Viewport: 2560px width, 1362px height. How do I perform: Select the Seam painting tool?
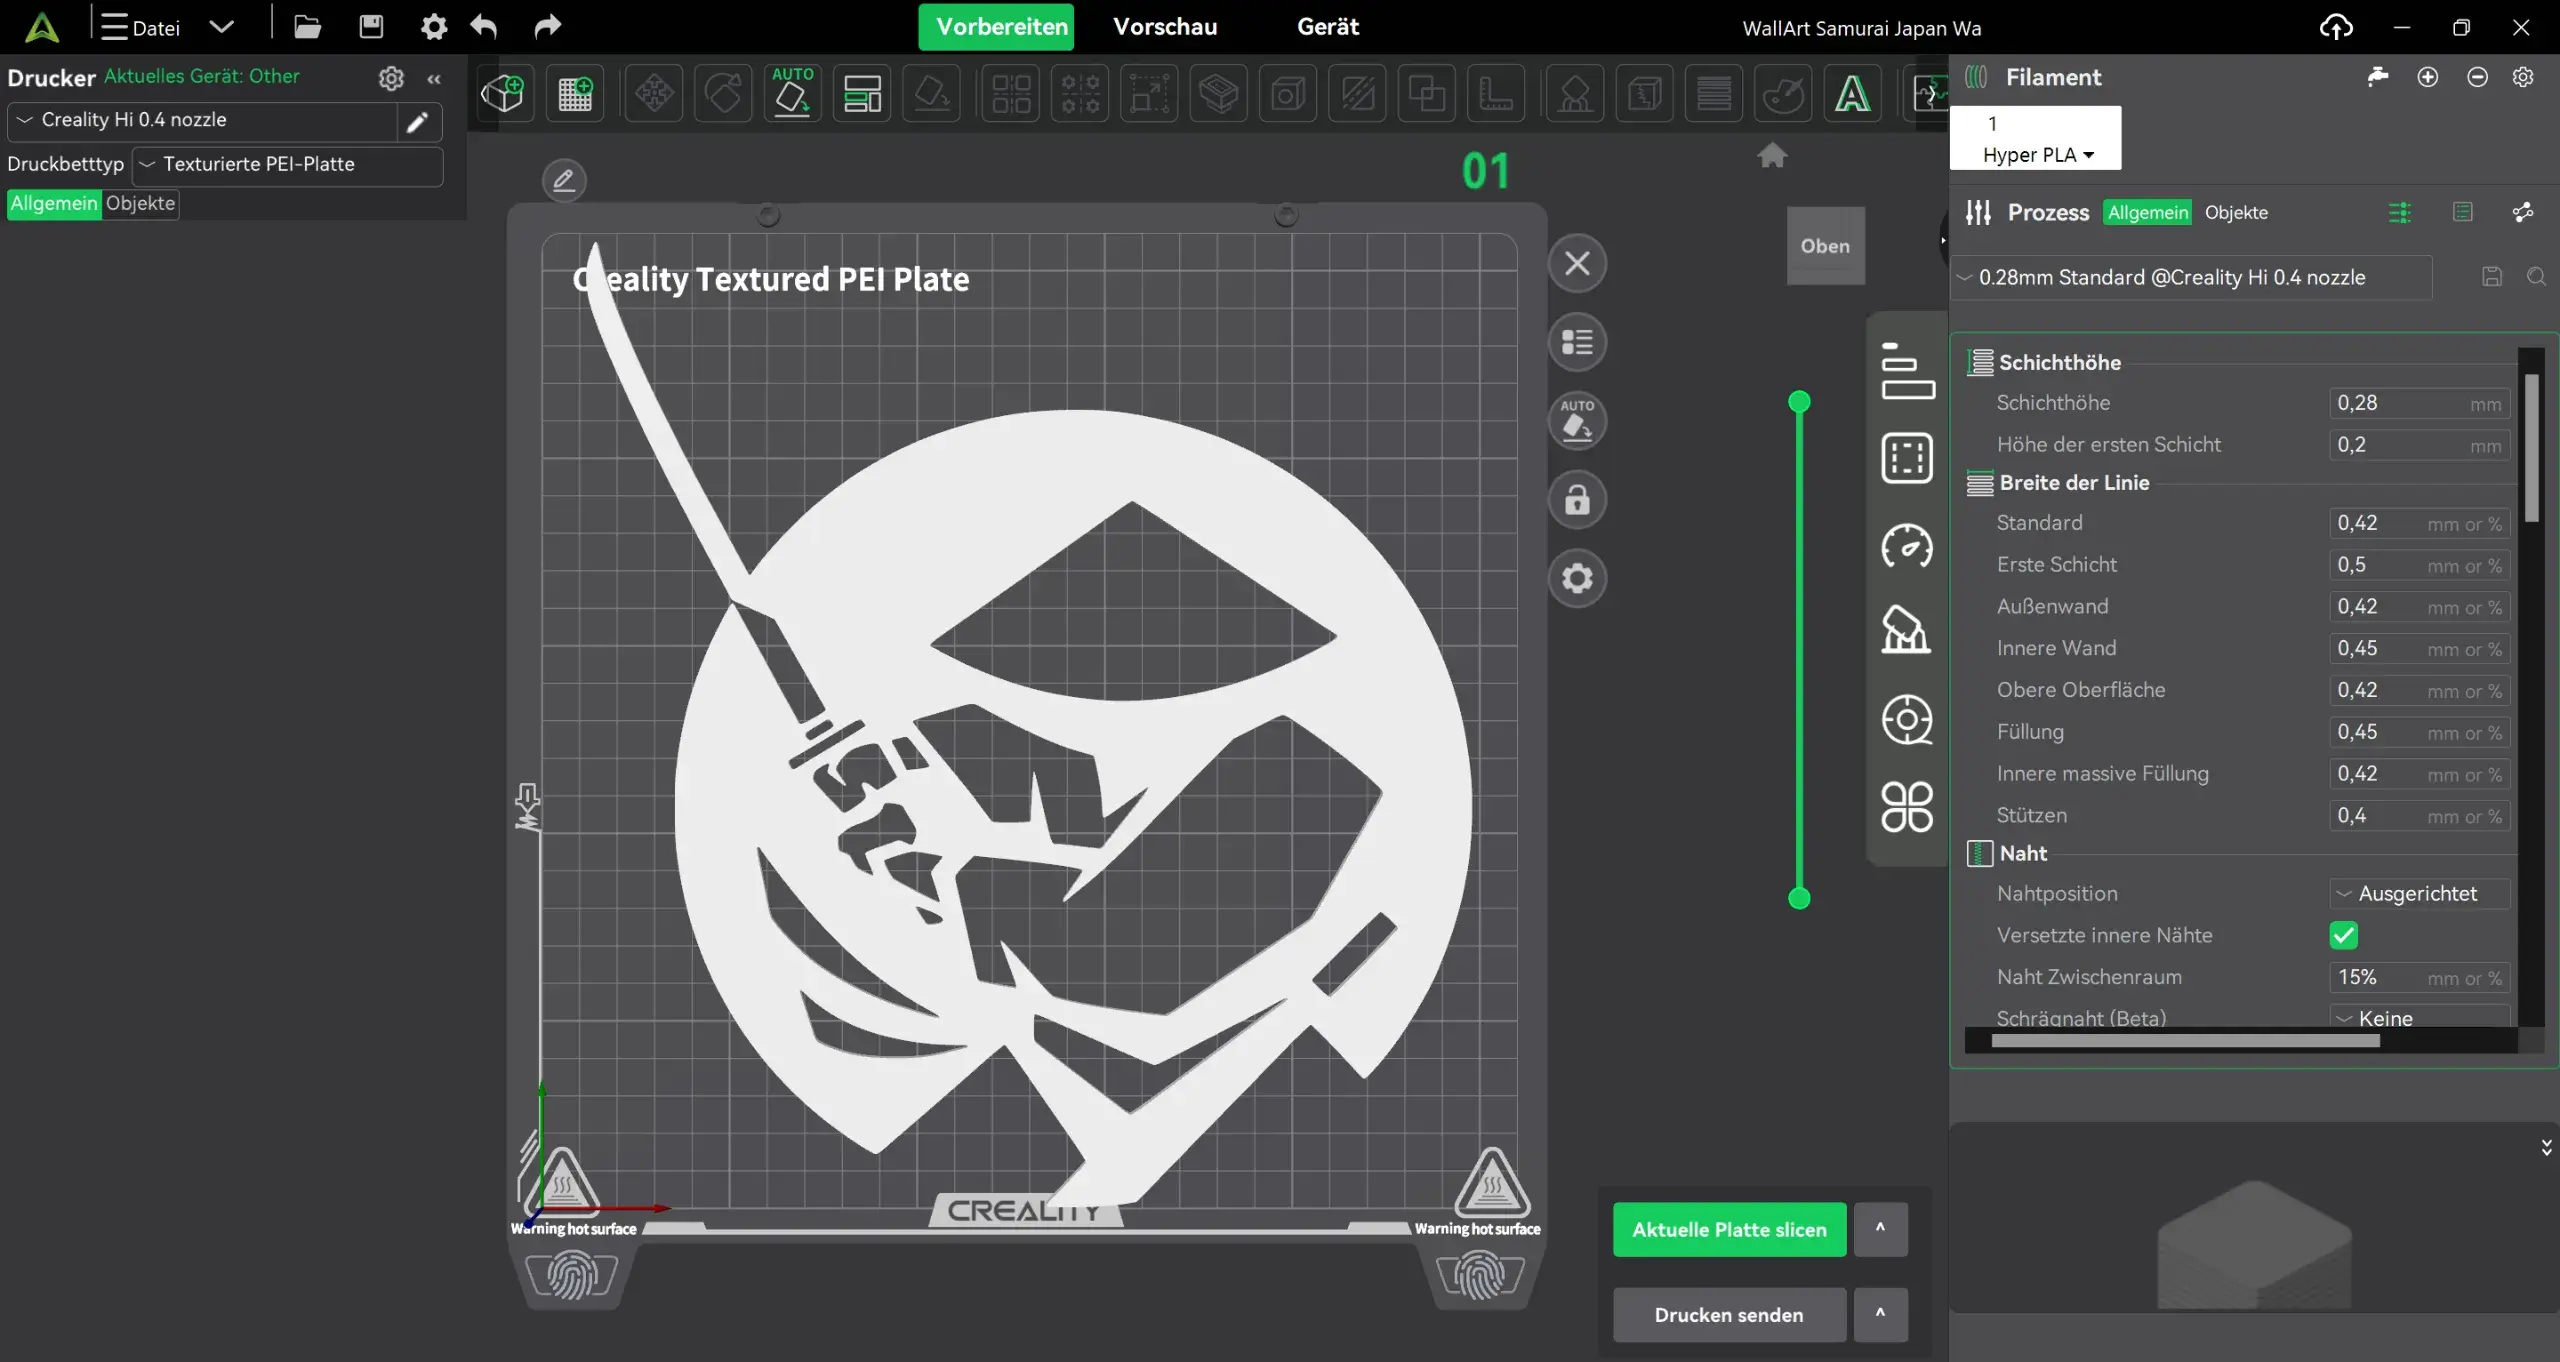point(1645,94)
